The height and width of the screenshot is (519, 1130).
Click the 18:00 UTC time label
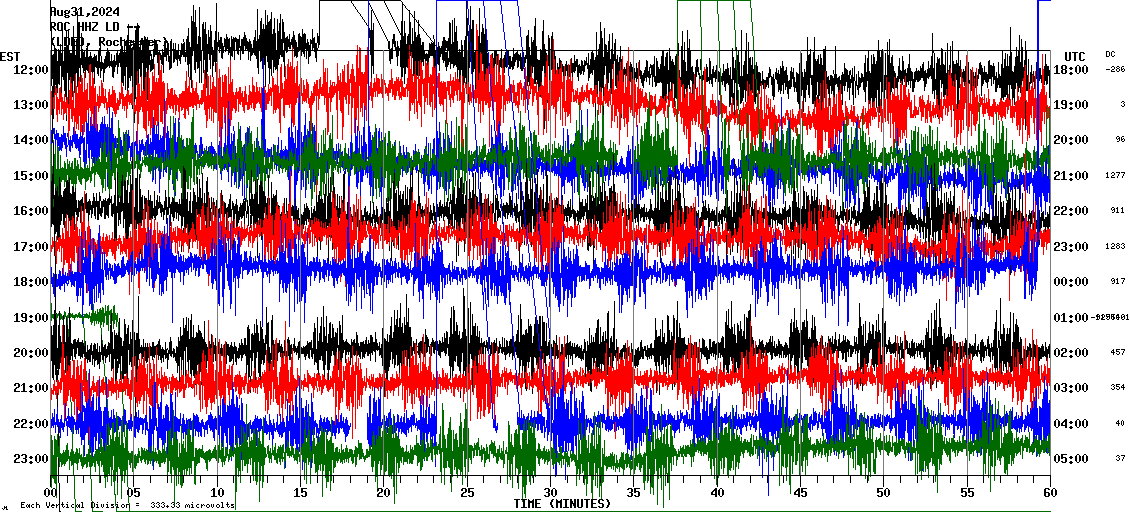(1070, 70)
